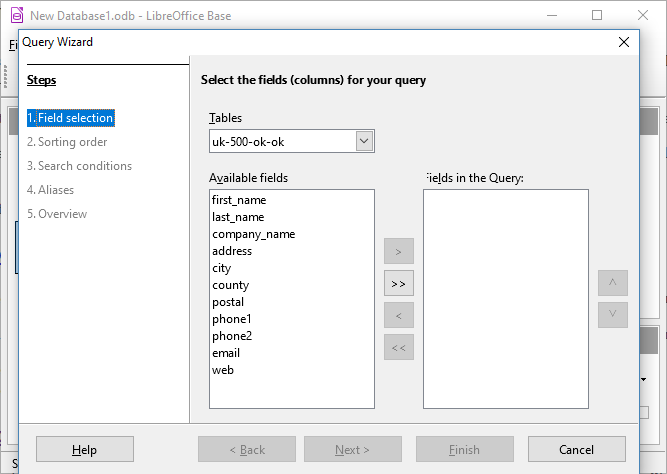This screenshot has width=667, height=474.
Task: Choose the company_name field
Action: coord(253,234)
